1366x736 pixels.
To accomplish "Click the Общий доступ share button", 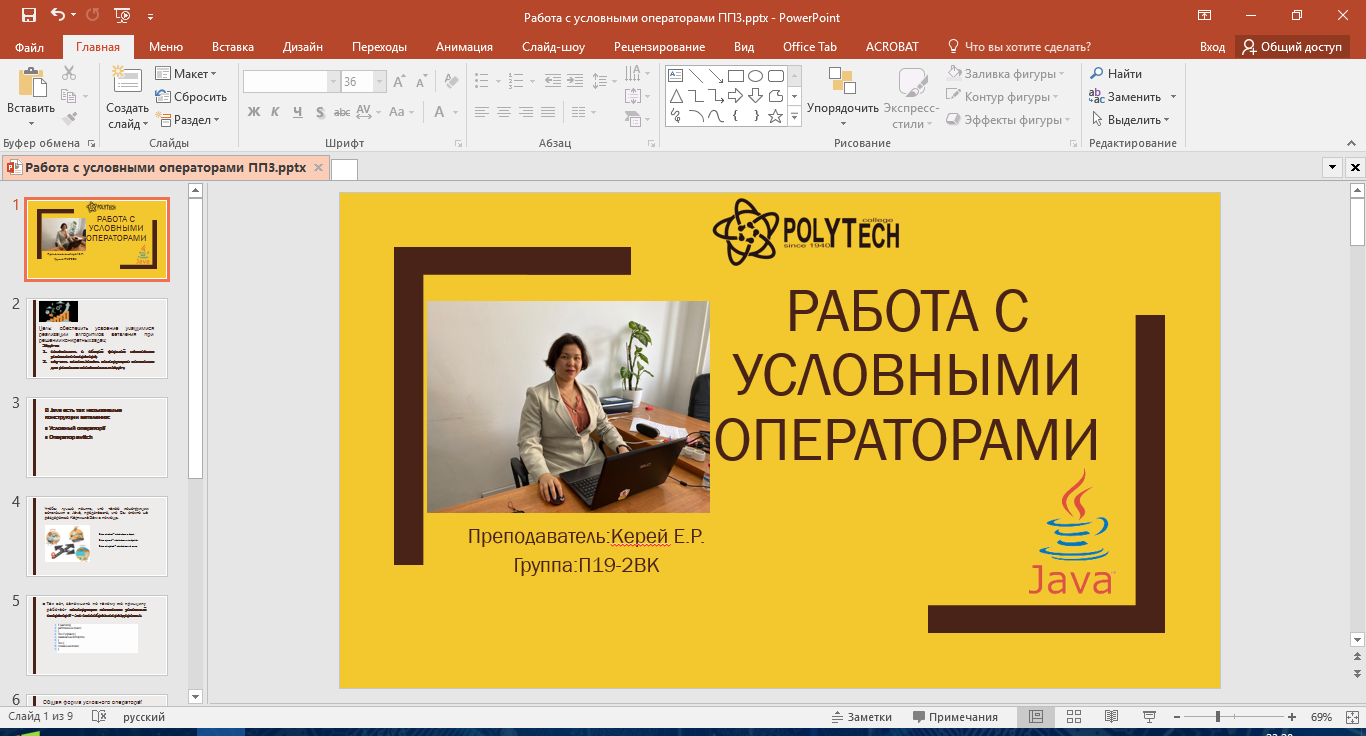I will 1293,47.
